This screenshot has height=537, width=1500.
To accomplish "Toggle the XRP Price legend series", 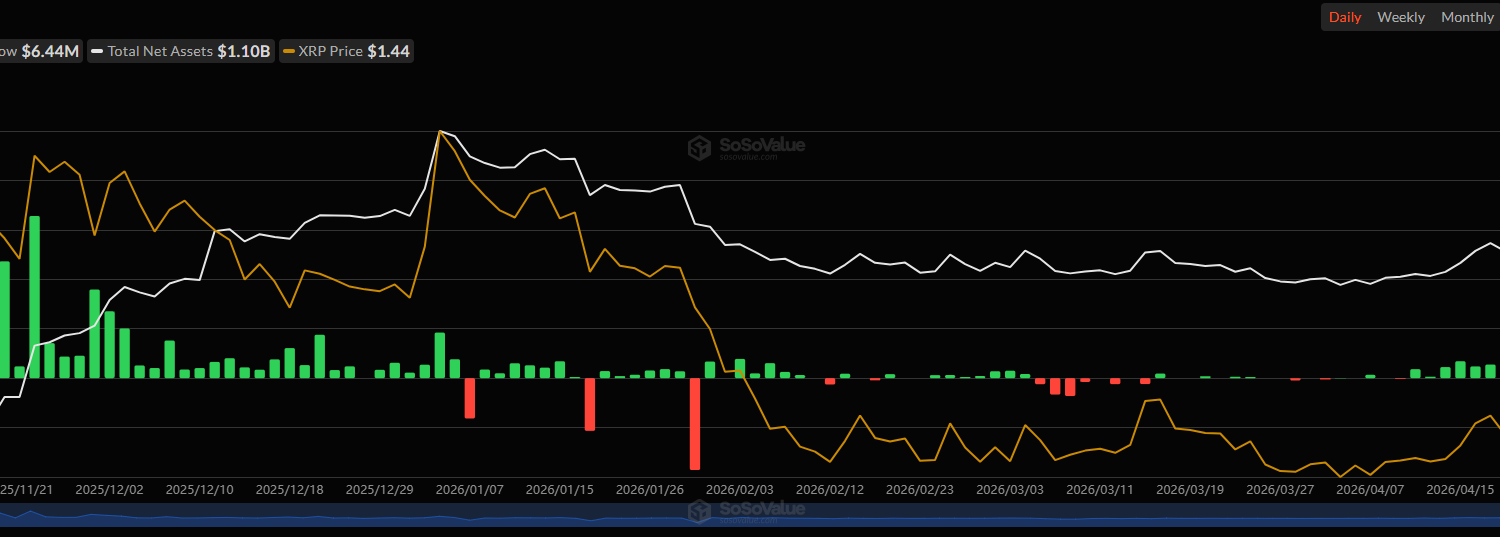I will tap(347, 51).
